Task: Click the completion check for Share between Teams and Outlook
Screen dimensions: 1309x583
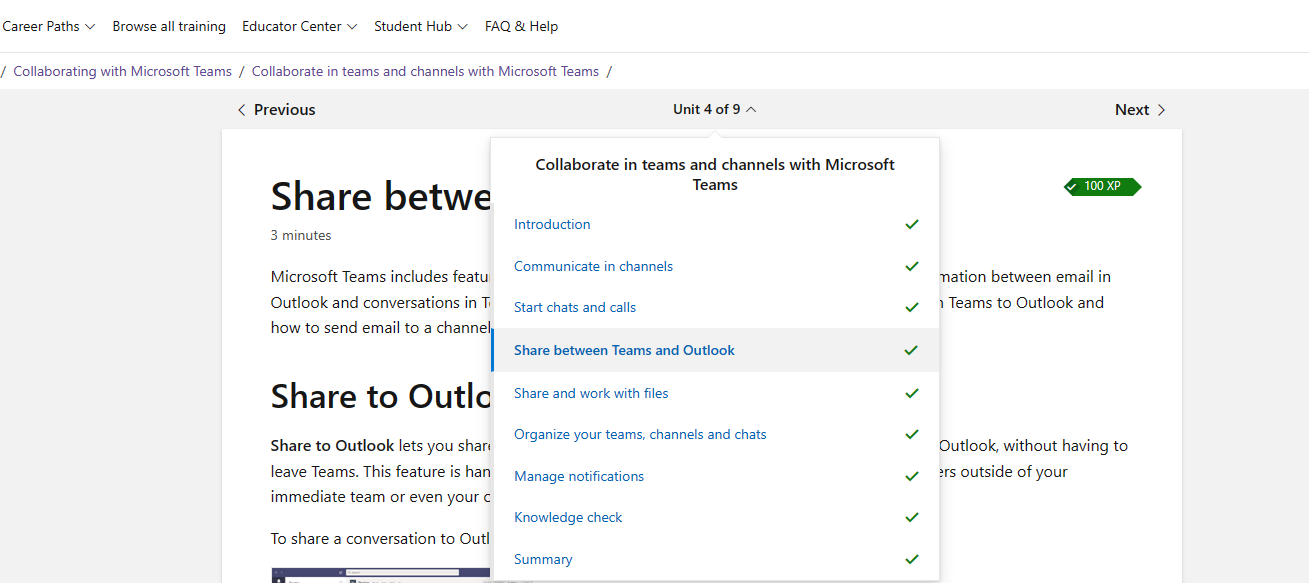Action: [x=911, y=350]
